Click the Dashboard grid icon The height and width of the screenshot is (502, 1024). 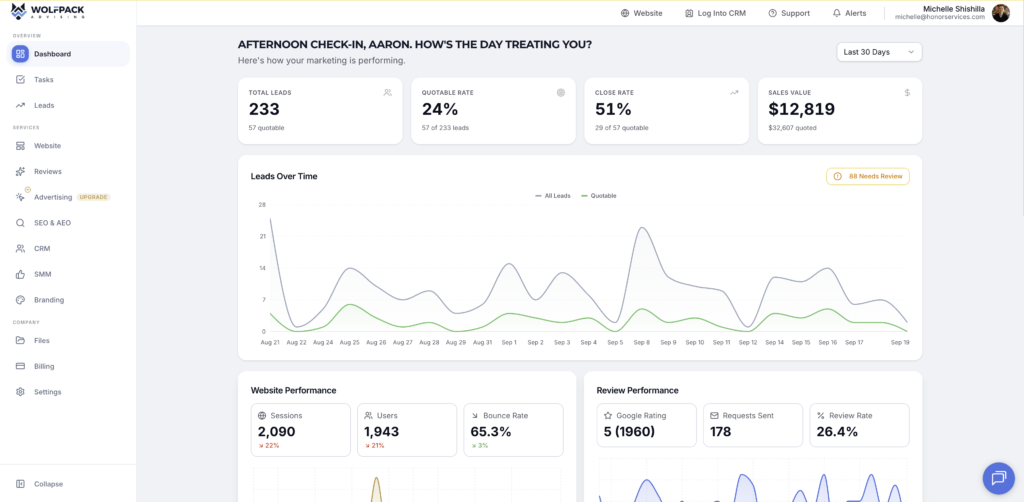tap(20, 54)
